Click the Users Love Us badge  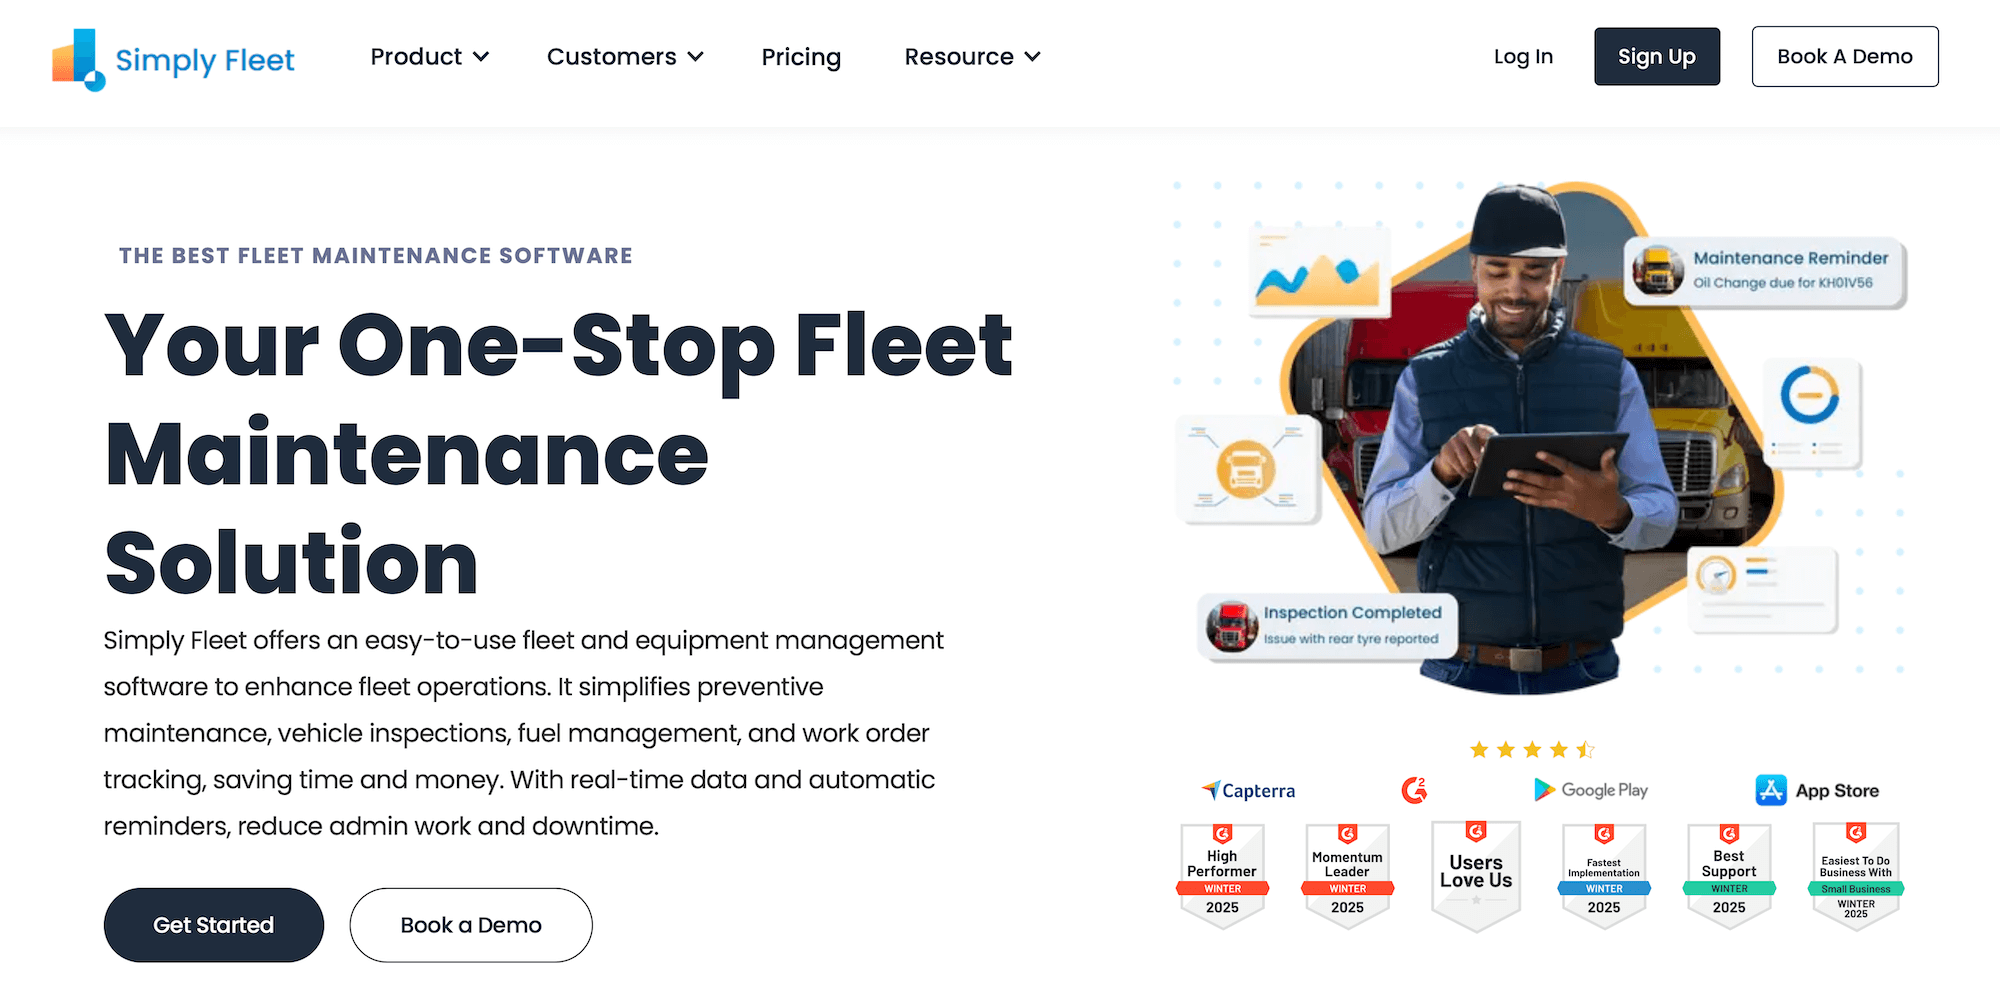[1476, 870]
